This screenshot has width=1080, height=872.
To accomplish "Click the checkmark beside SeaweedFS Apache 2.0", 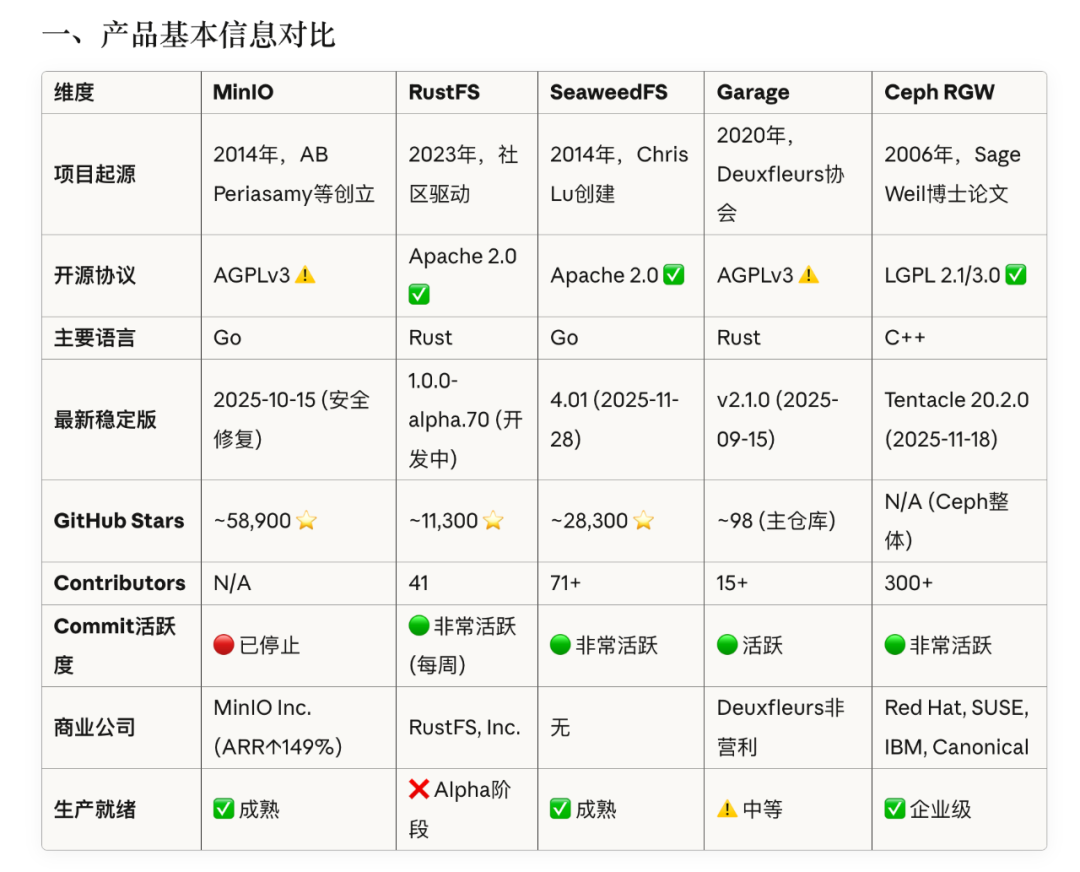I will (674, 275).
